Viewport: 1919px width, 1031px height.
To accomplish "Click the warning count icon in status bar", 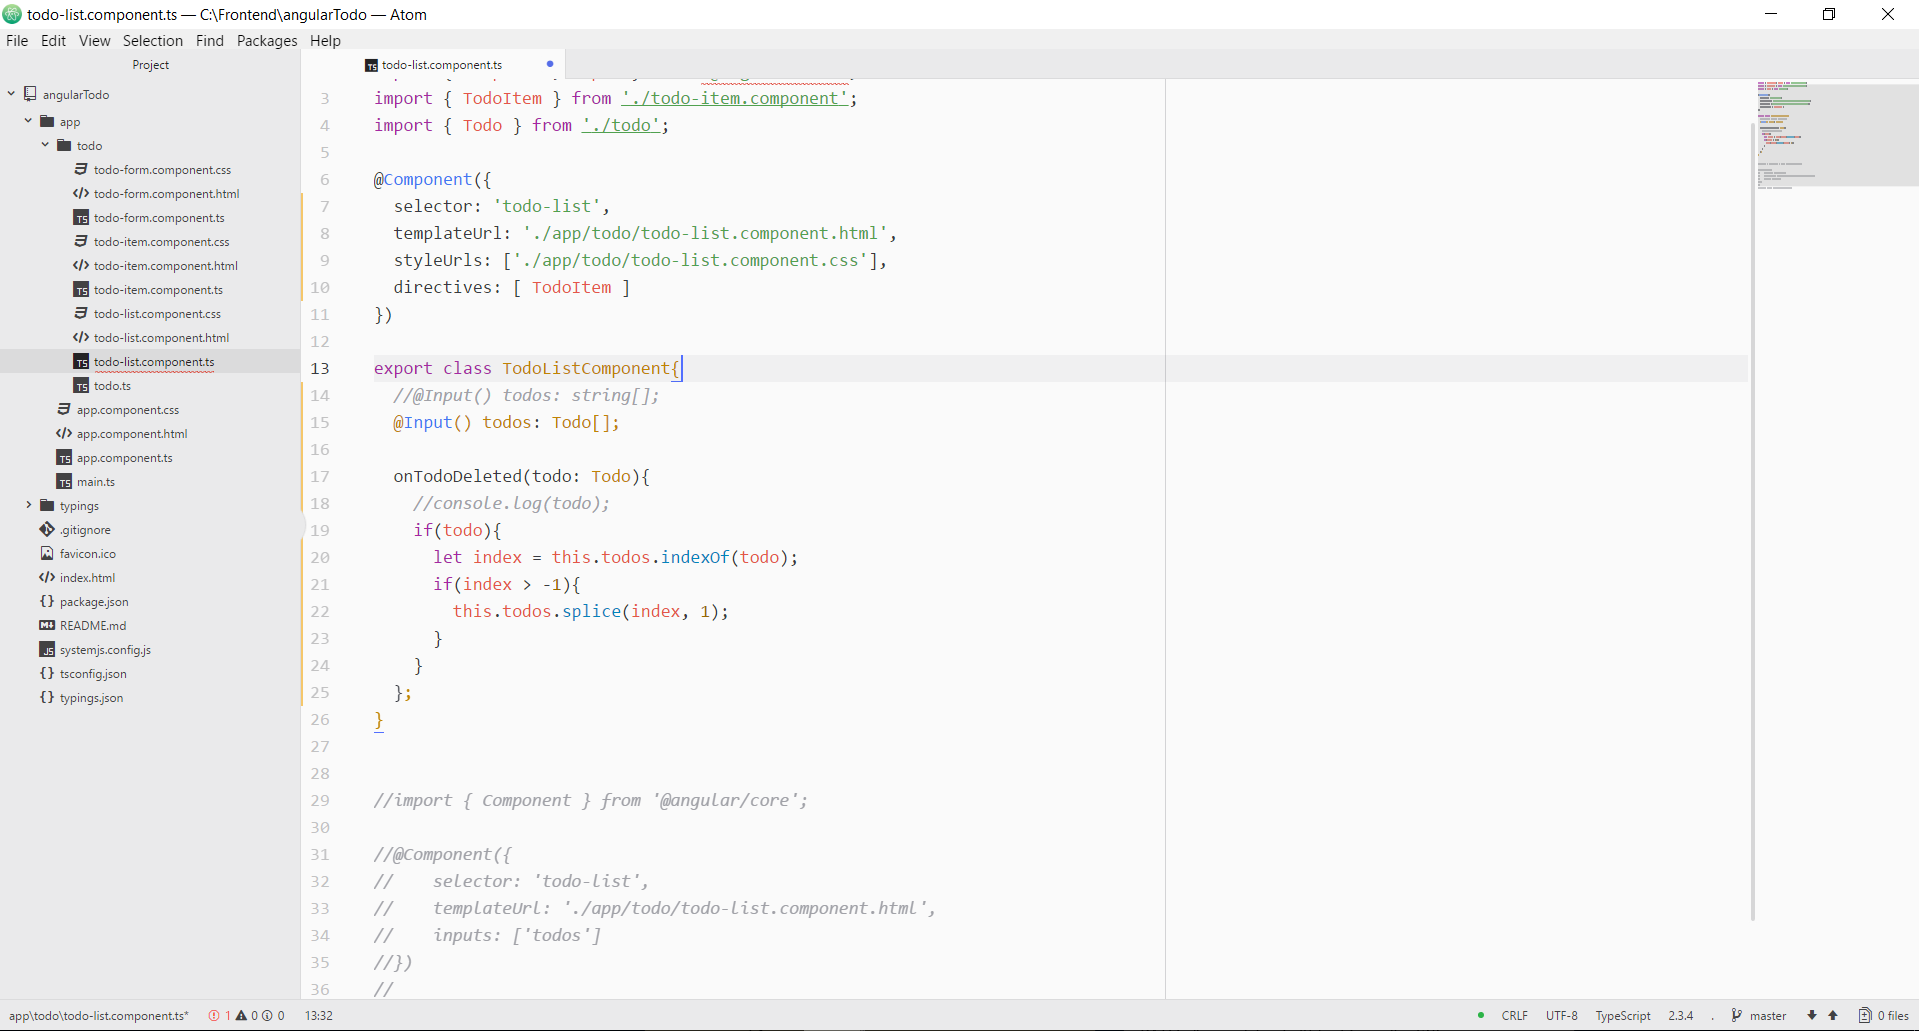I will pyautogui.click(x=243, y=1015).
